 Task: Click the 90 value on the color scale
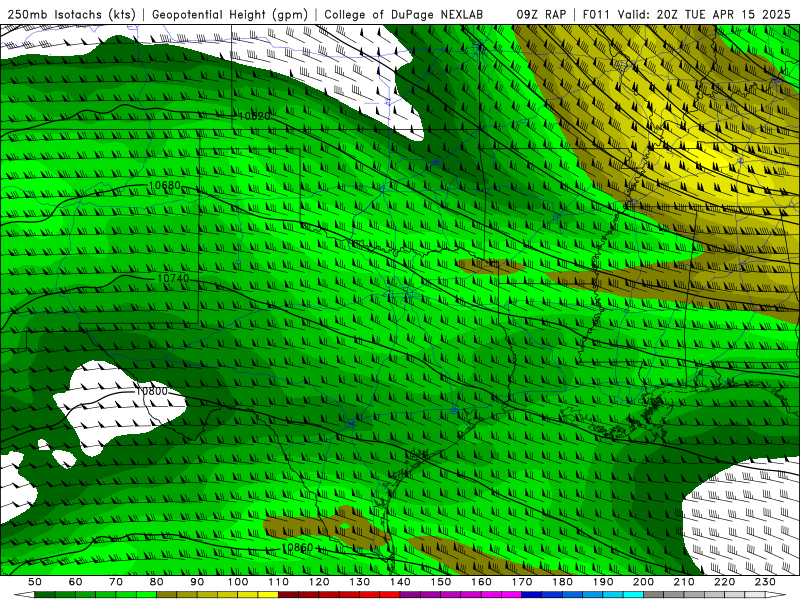click(x=197, y=582)
